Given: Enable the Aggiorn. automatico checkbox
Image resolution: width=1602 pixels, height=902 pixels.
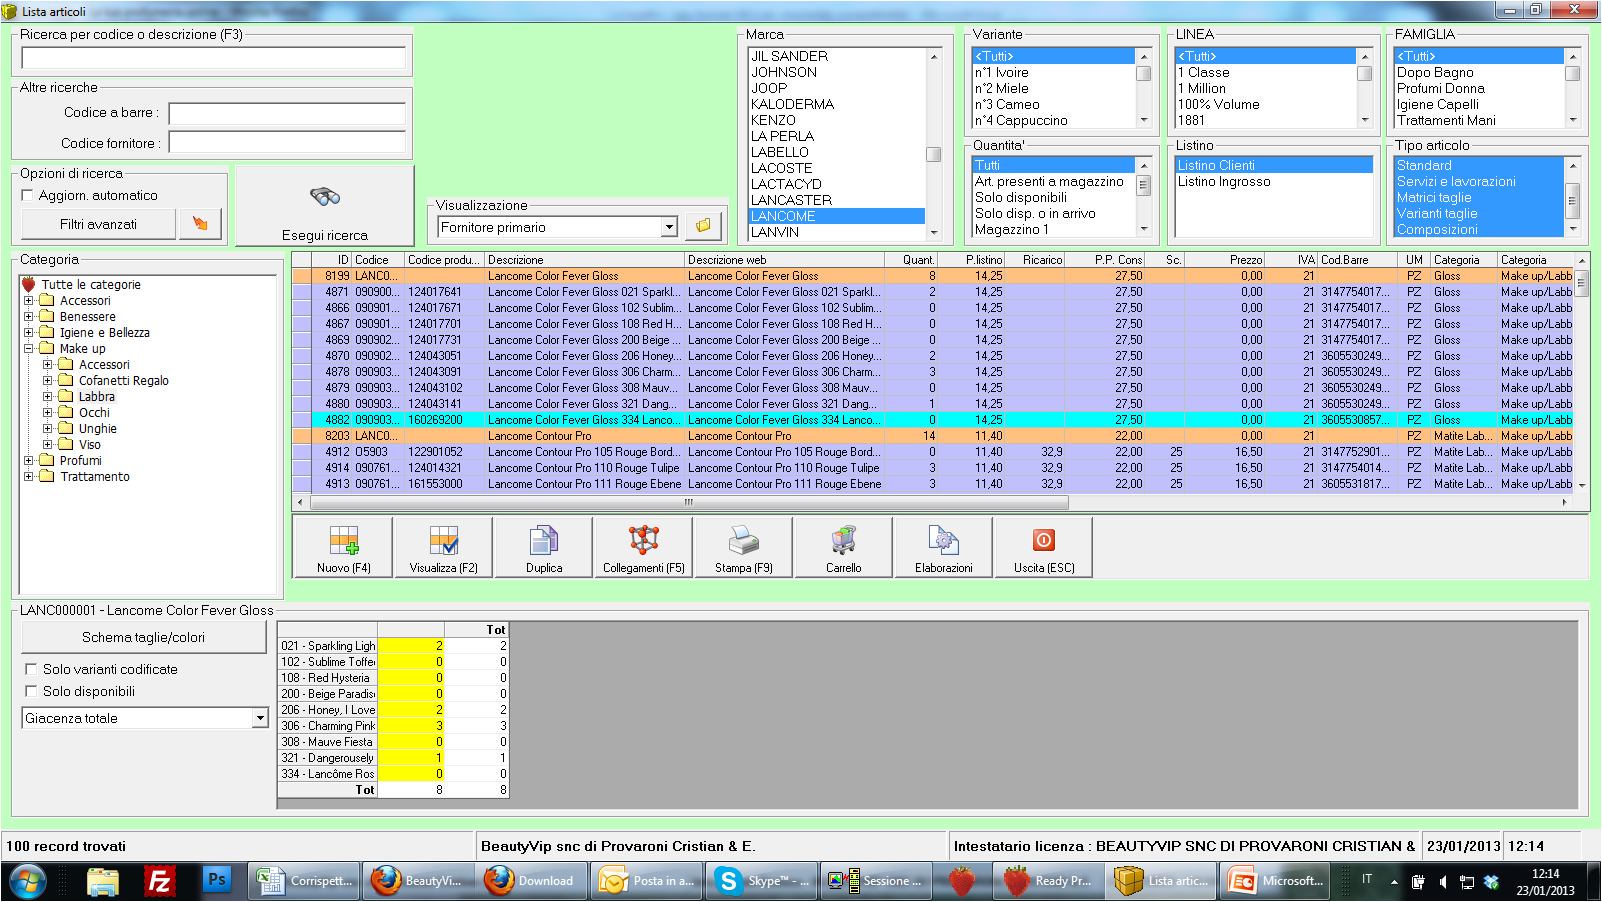Looking at the screenshot, I should point(28,195).
